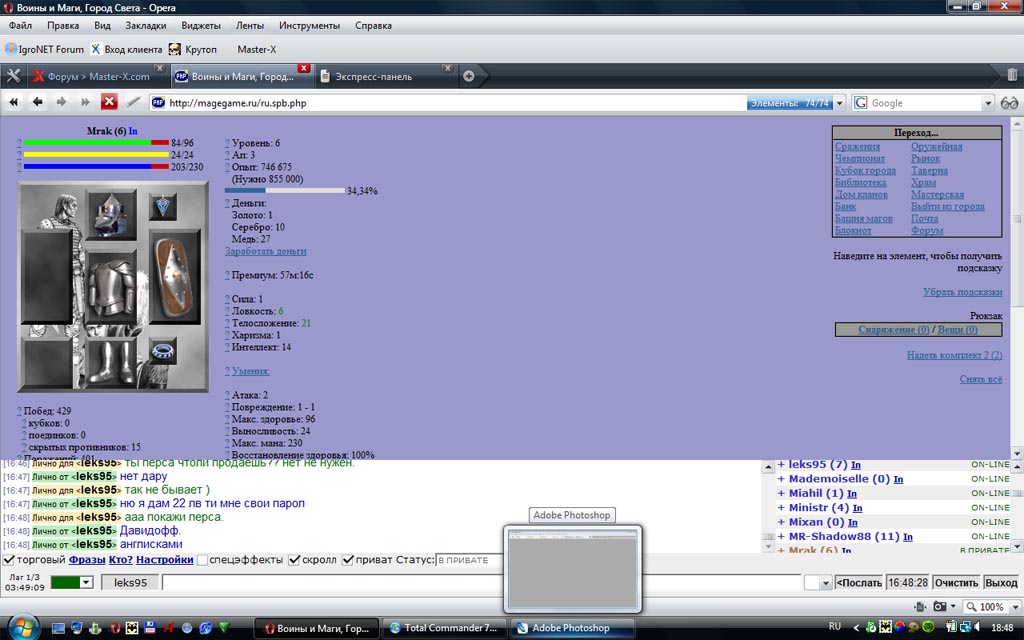Click the help question mark beside Уровень
1024x640 pixels.
[227, 143]
